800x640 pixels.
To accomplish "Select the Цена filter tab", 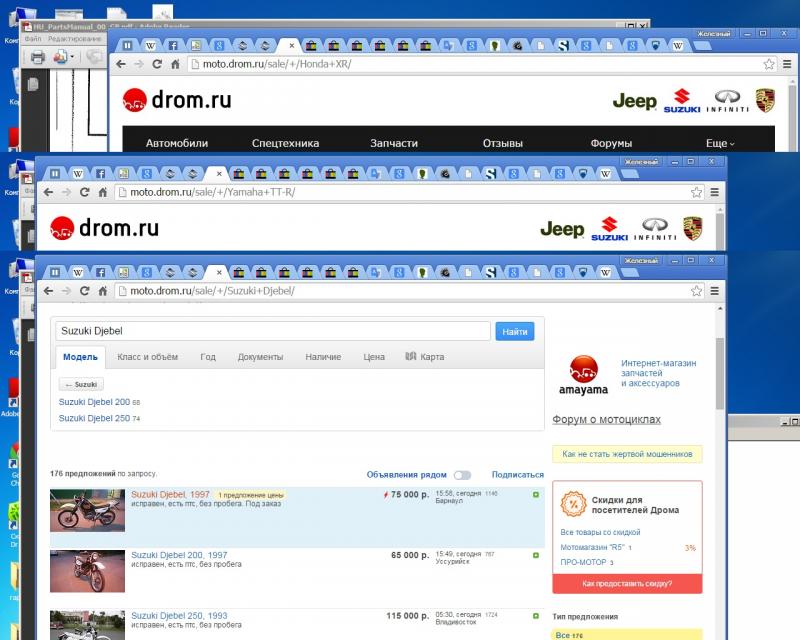I will coord(374,357).
